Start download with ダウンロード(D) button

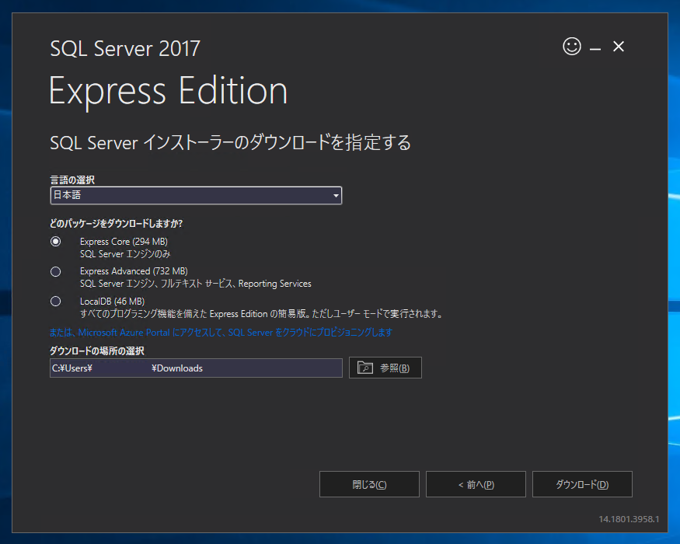point(582,484)
